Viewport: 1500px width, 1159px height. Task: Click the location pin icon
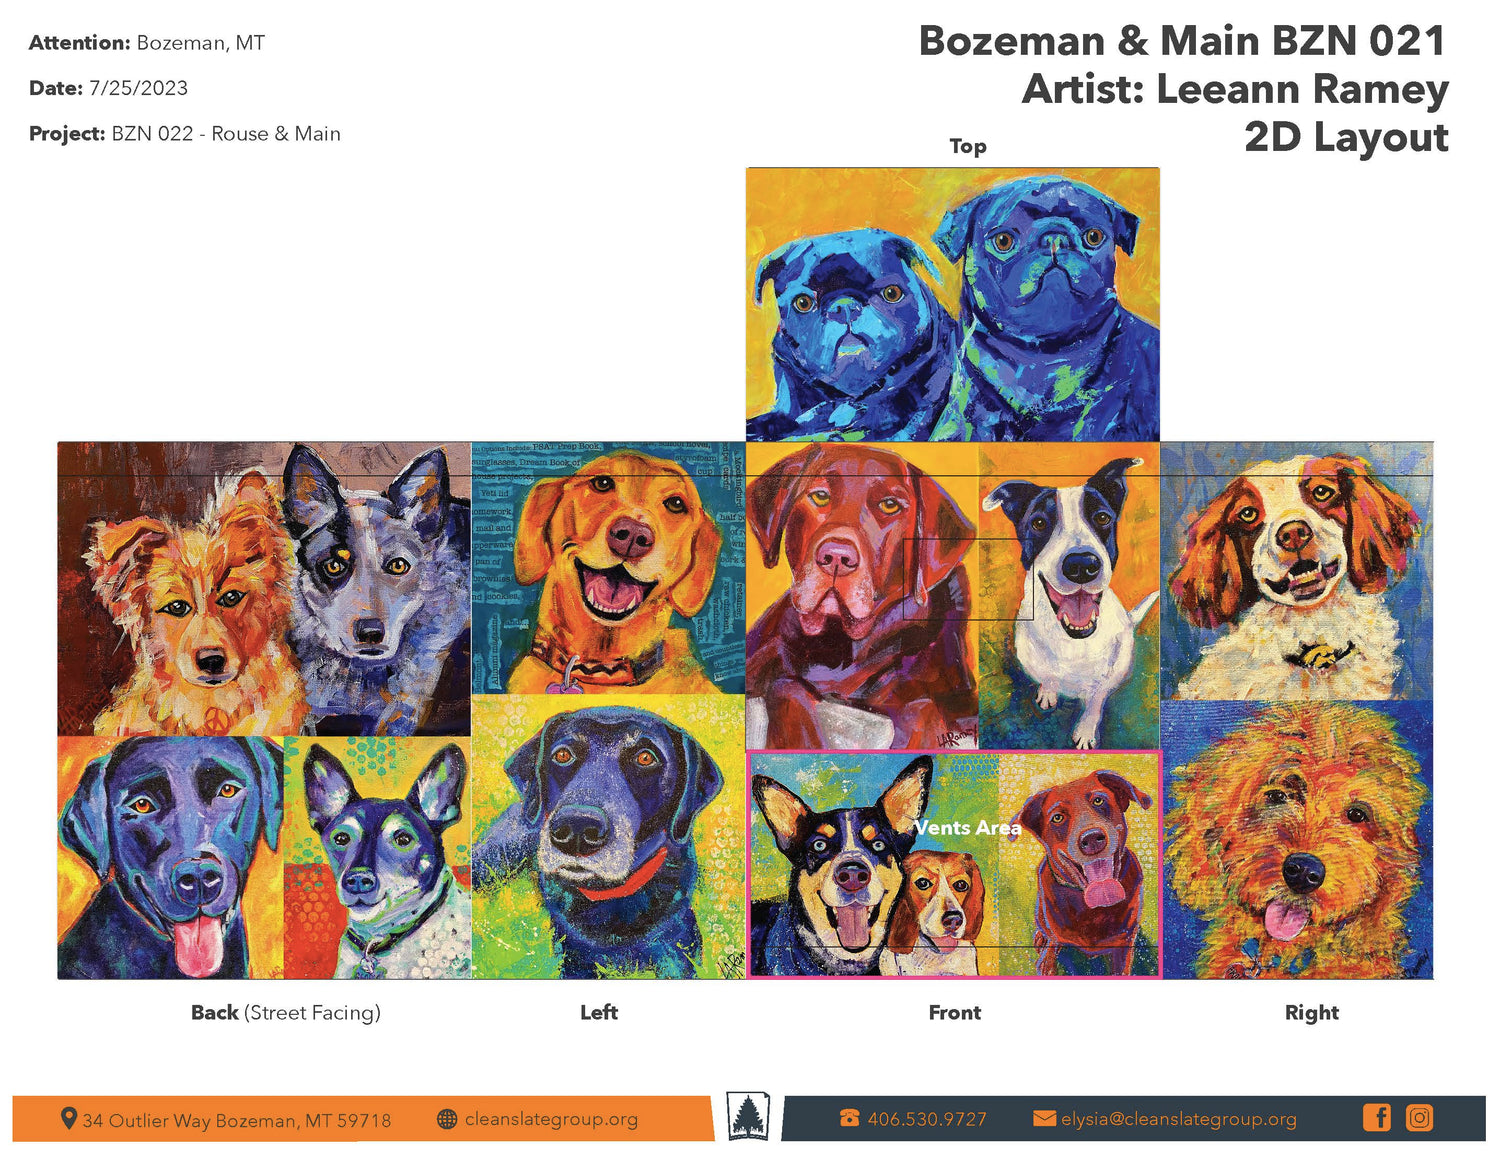coord(68,1118)
